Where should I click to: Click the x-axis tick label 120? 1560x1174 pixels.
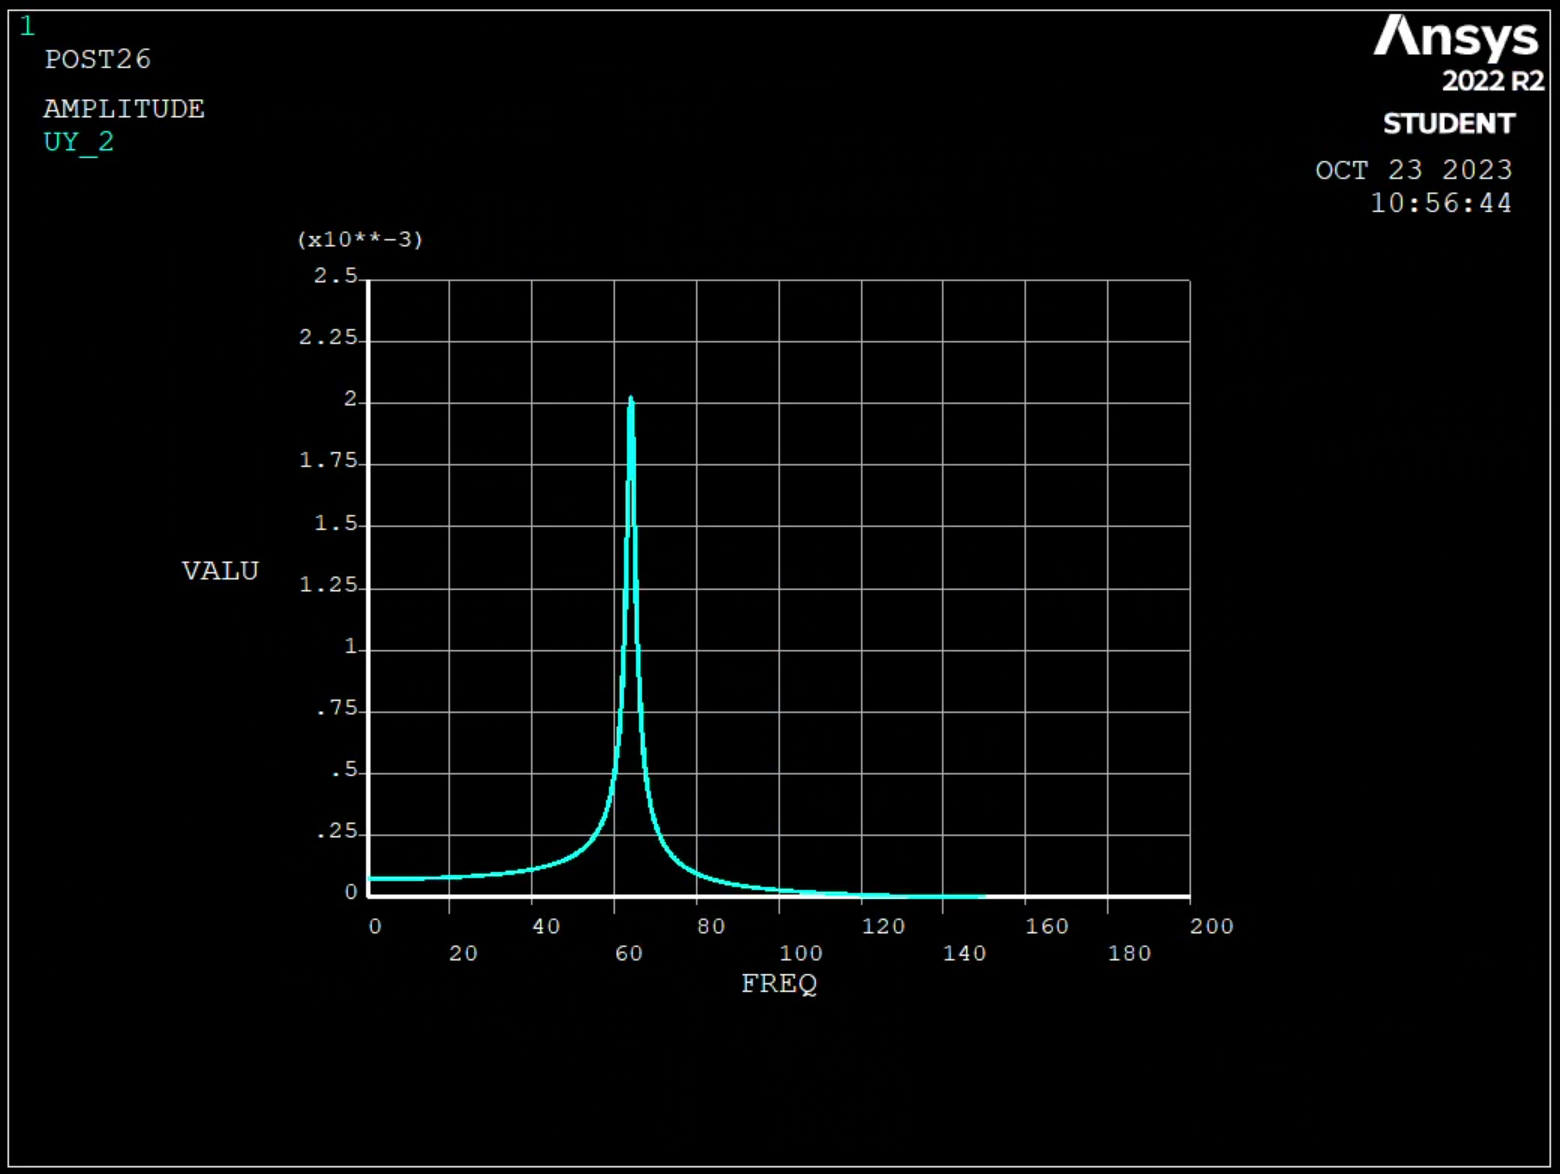click(x=884, y=927)
